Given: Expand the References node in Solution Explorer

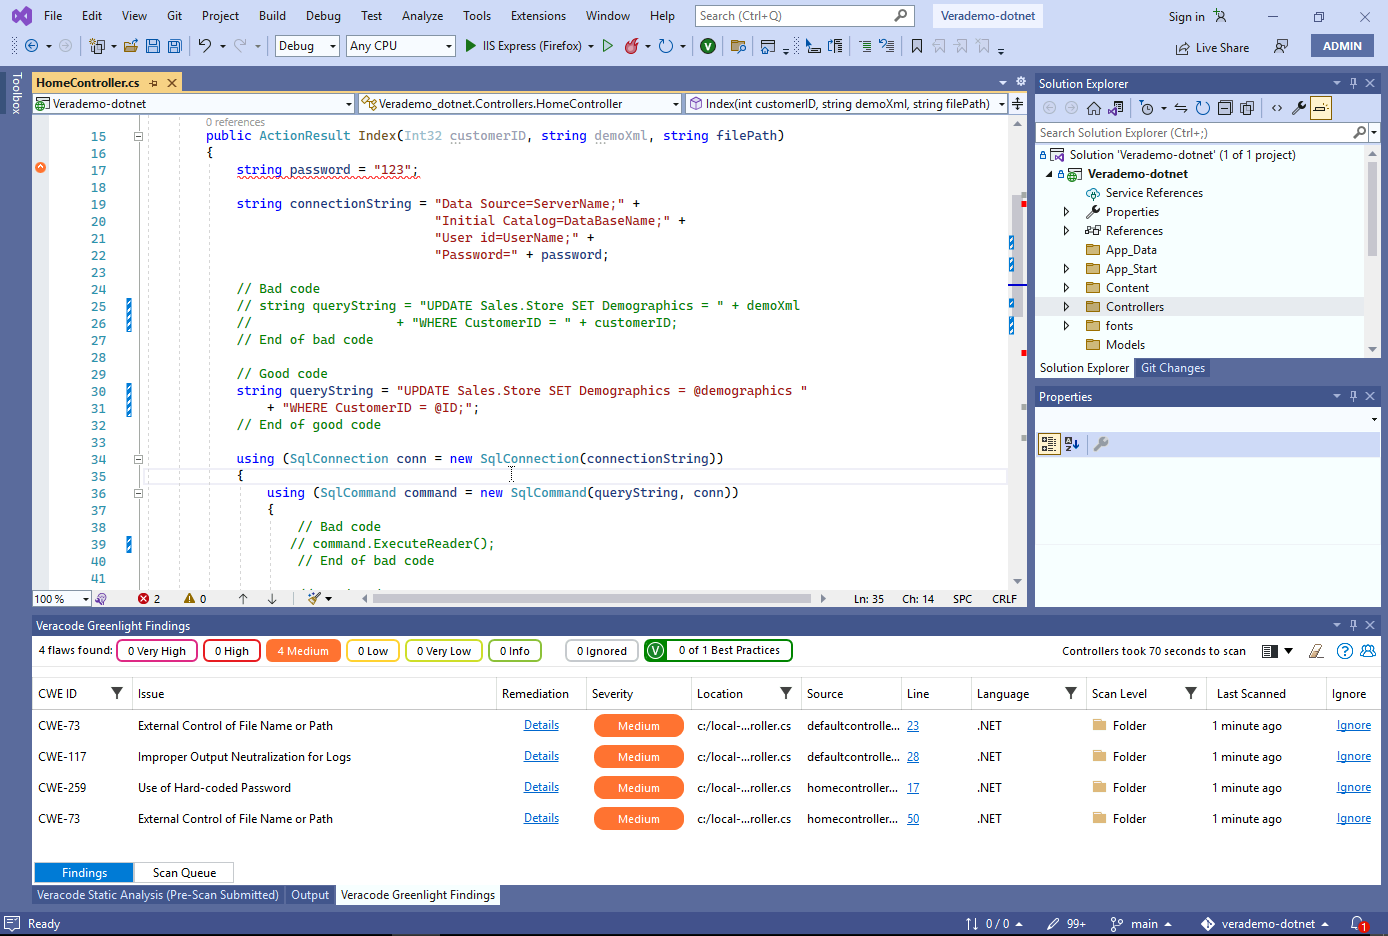Looking at the screenshot, I should coord(1066,231).
